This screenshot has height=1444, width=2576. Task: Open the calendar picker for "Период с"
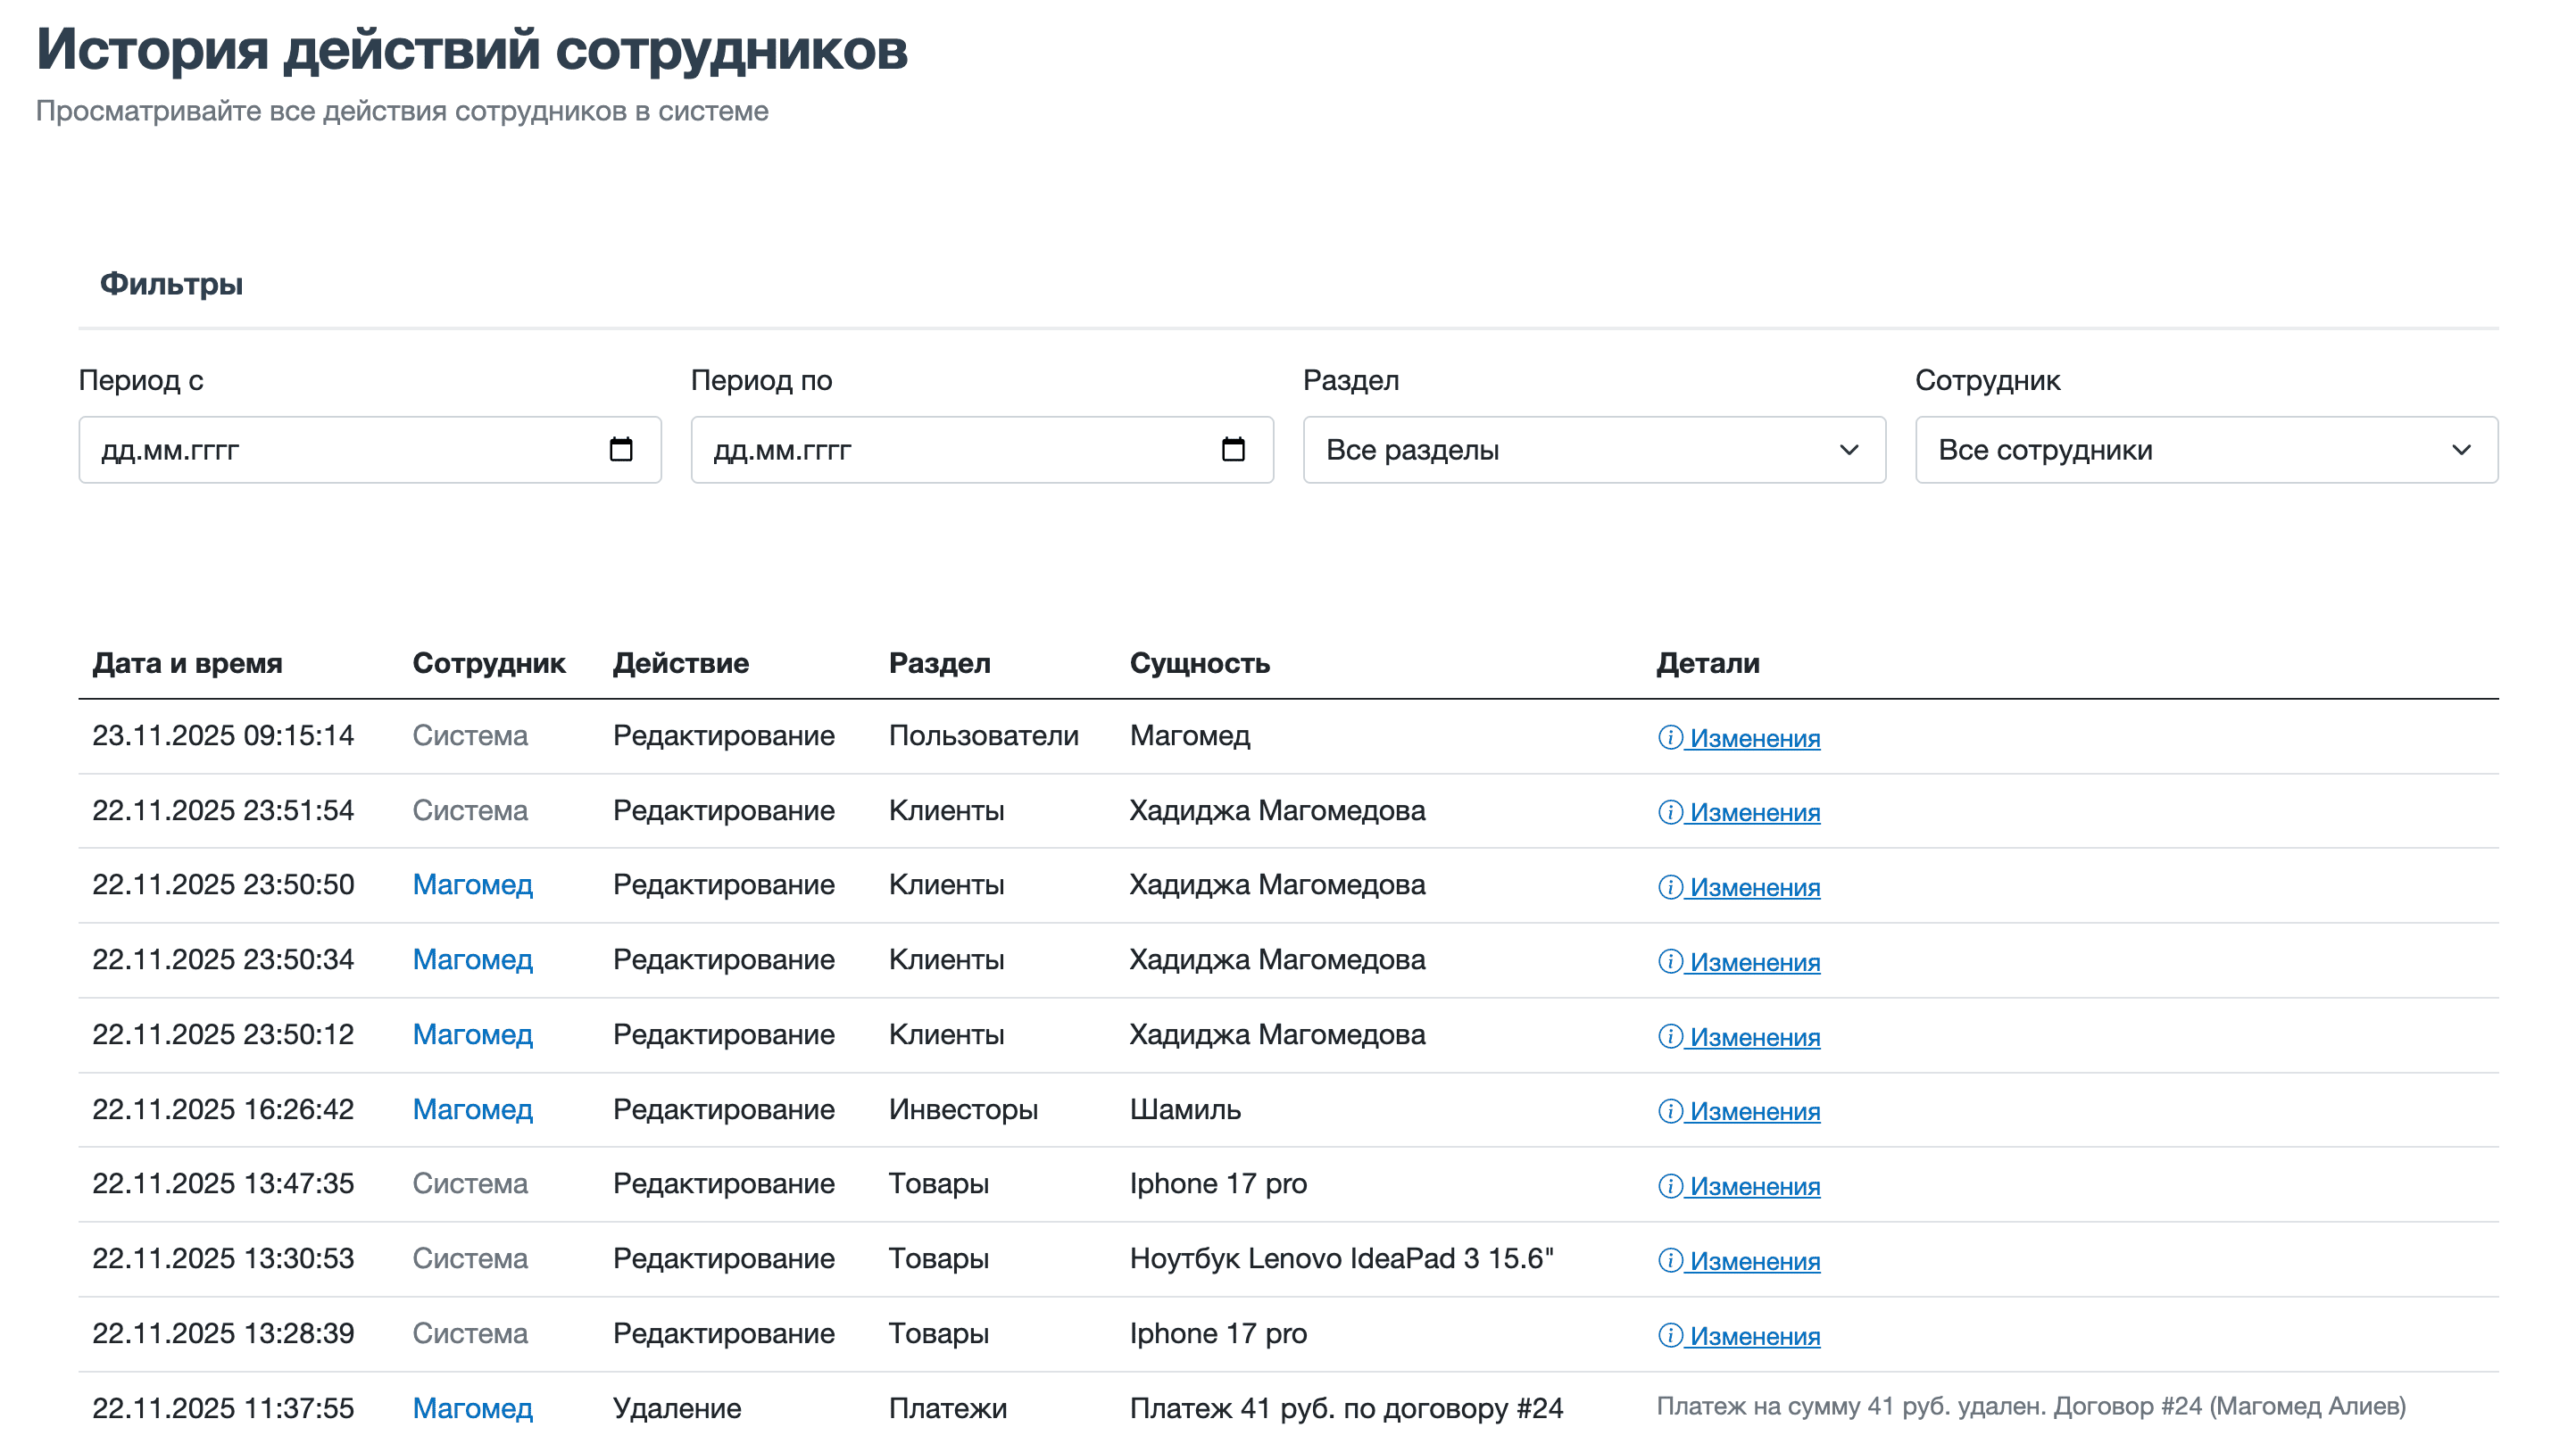click(x=622, y=449)
